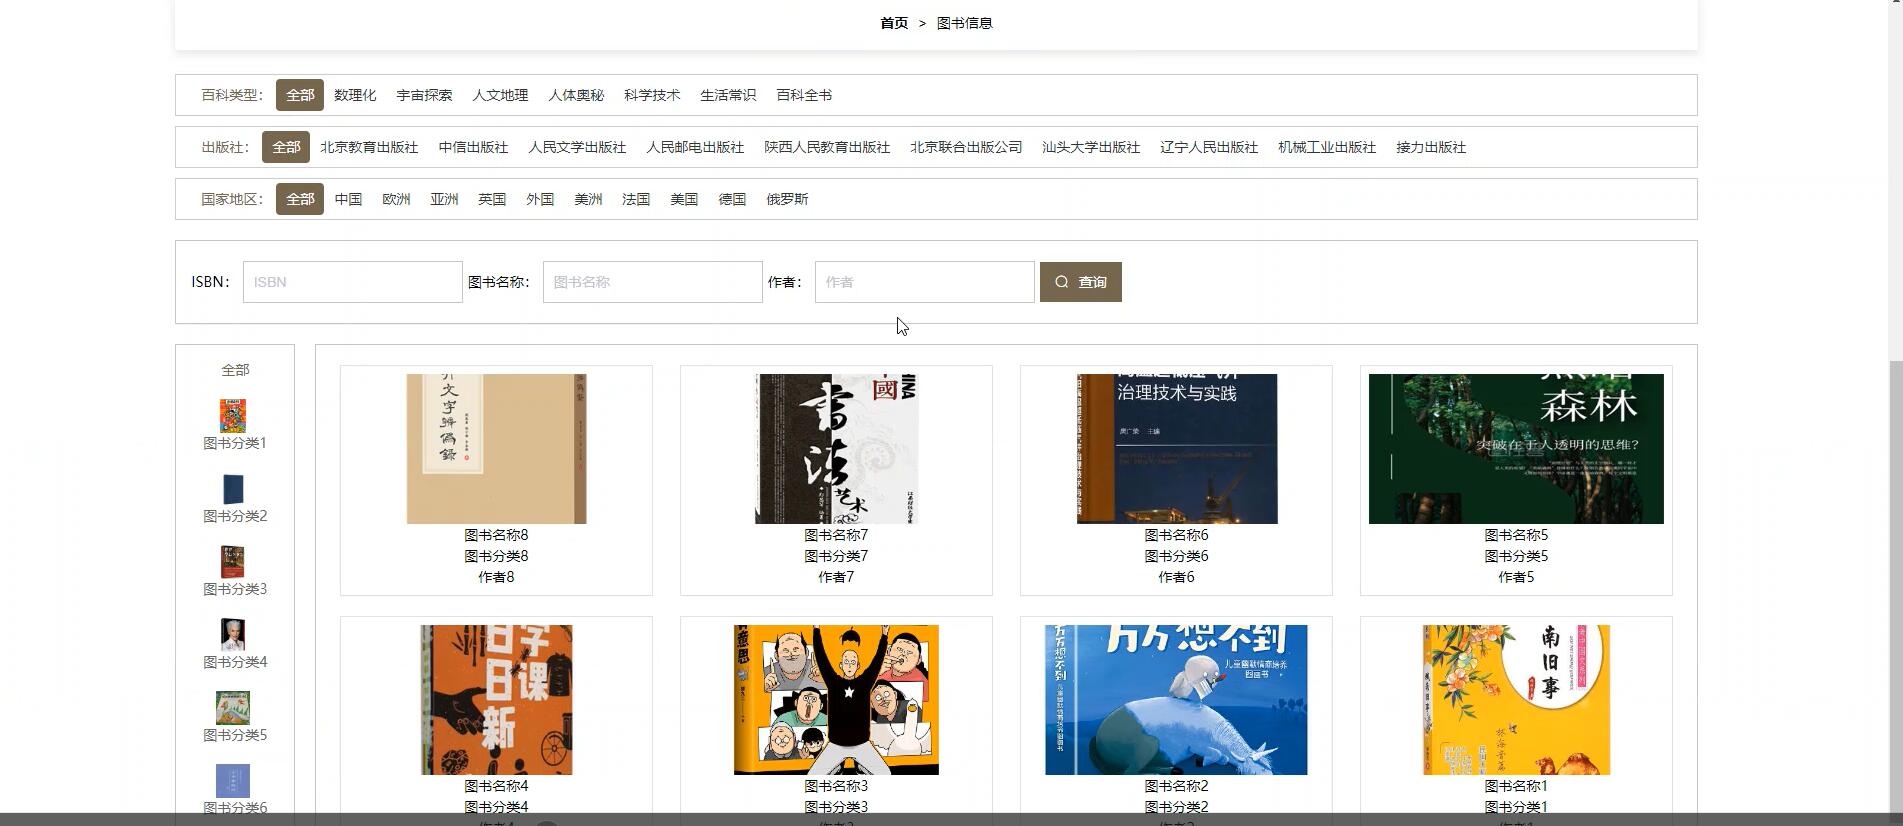Filter publisher by 陕西人民教育出版社
This screenshot has width=1903, height=826.
point(827,147)
